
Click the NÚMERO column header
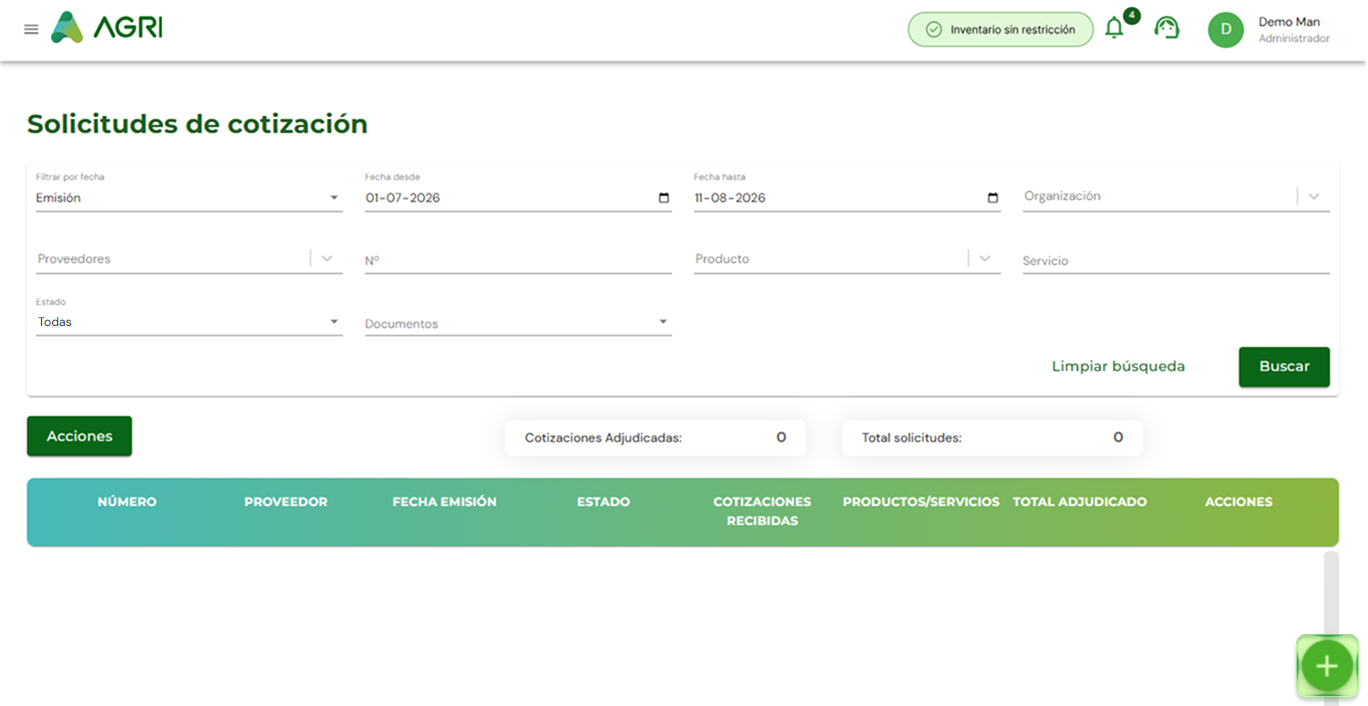pyautogui.click(x=127, y=502)
